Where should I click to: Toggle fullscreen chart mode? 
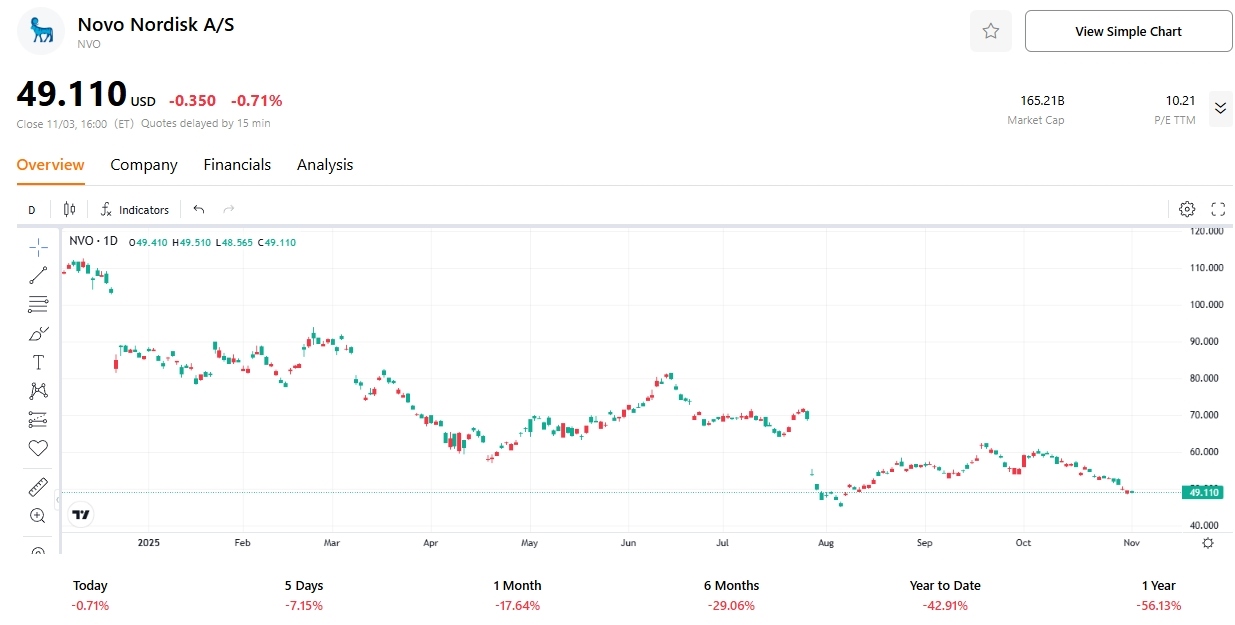point(1217,209)
